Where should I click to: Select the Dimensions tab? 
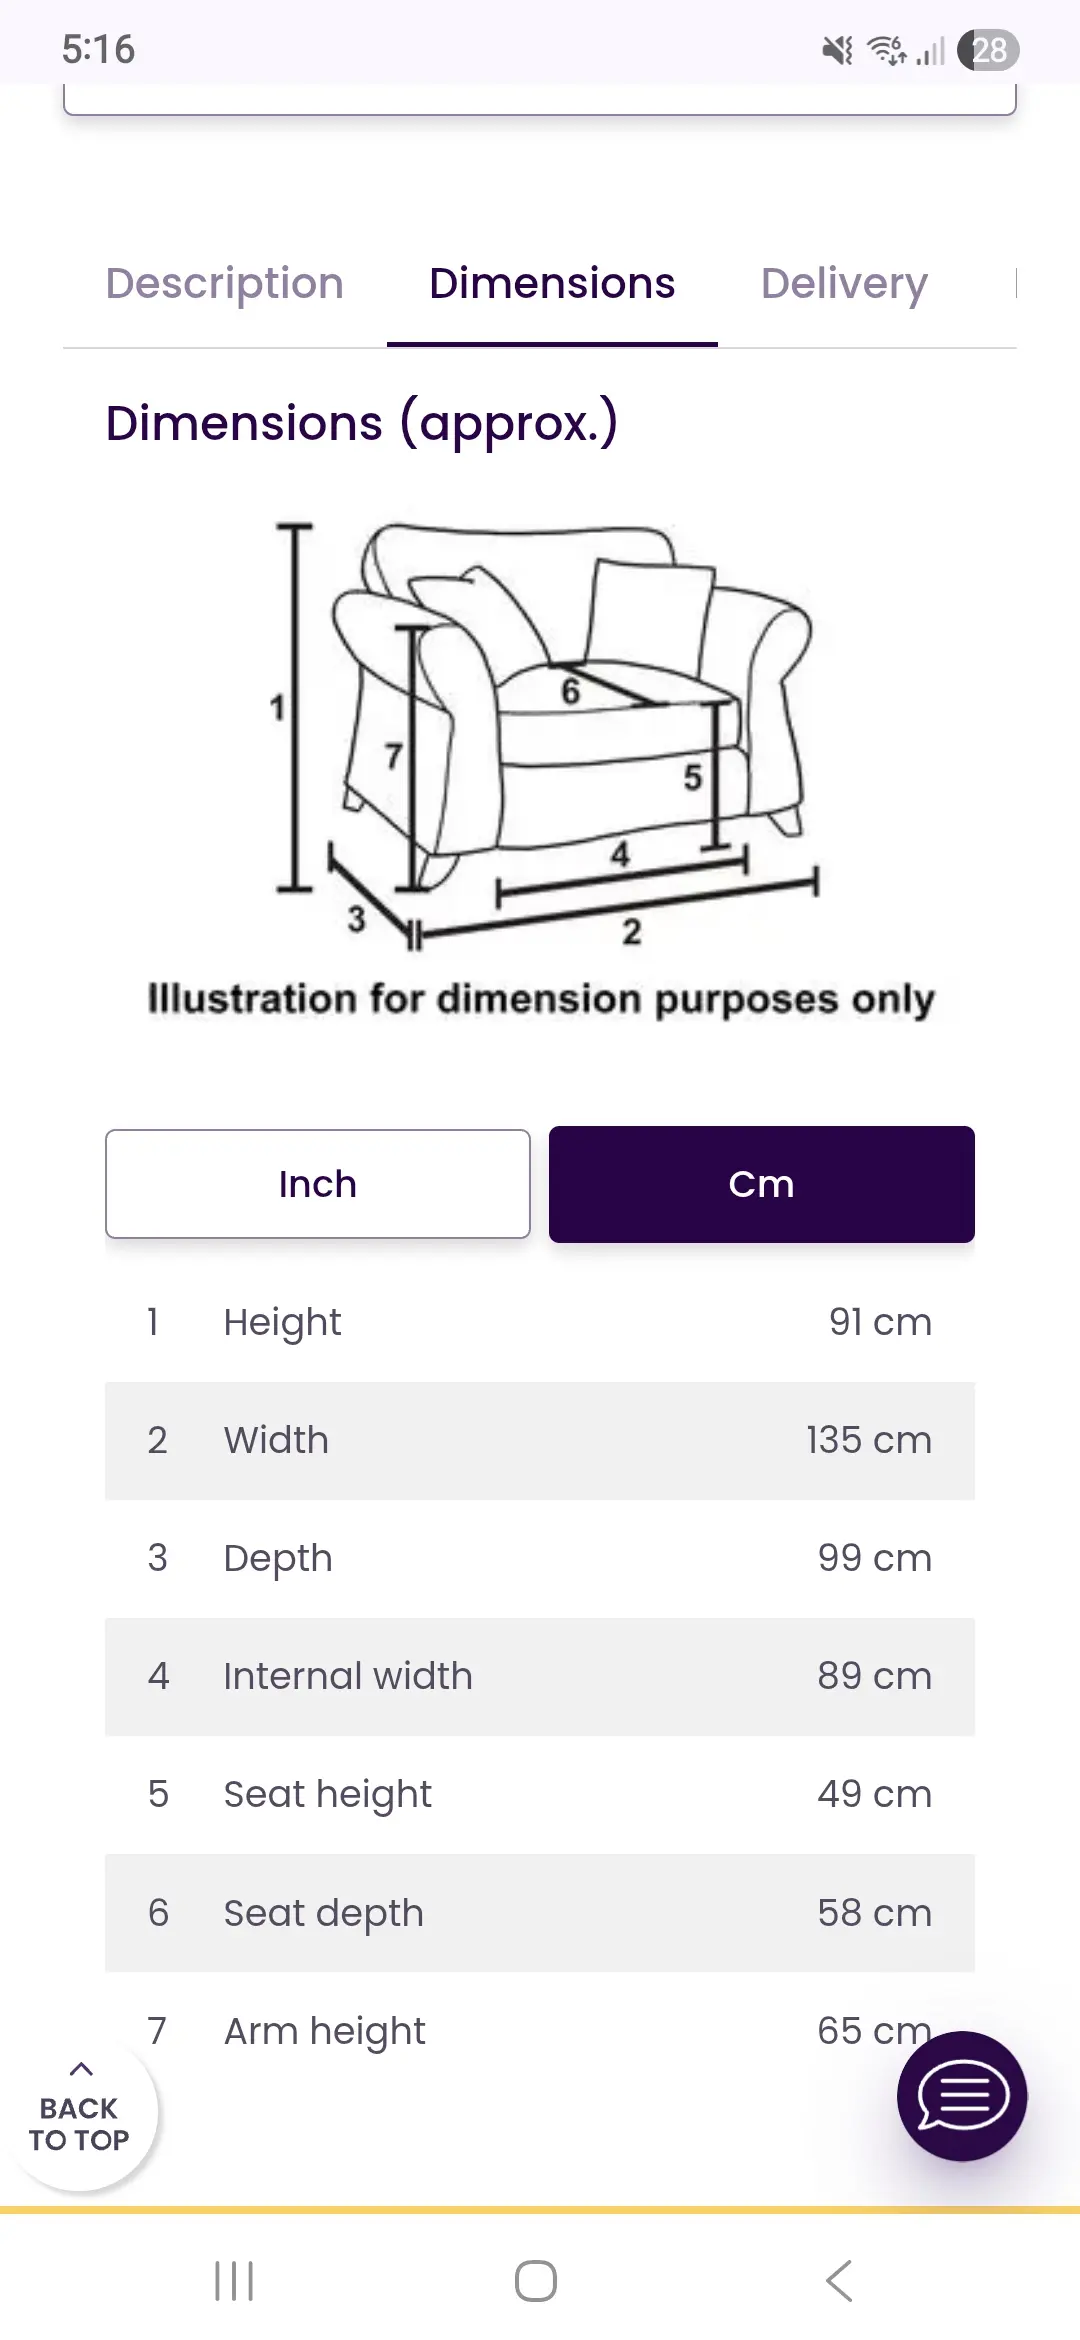[x=552, y=284]
